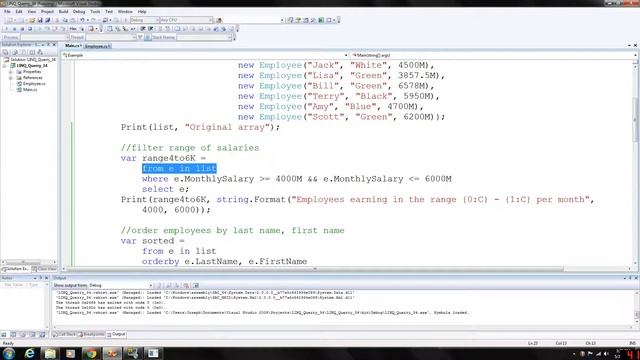This screenshot has width=640, height=360.
Task: Click the Toggle Word Wrap icon in Output
Action: tap(196, 285)
